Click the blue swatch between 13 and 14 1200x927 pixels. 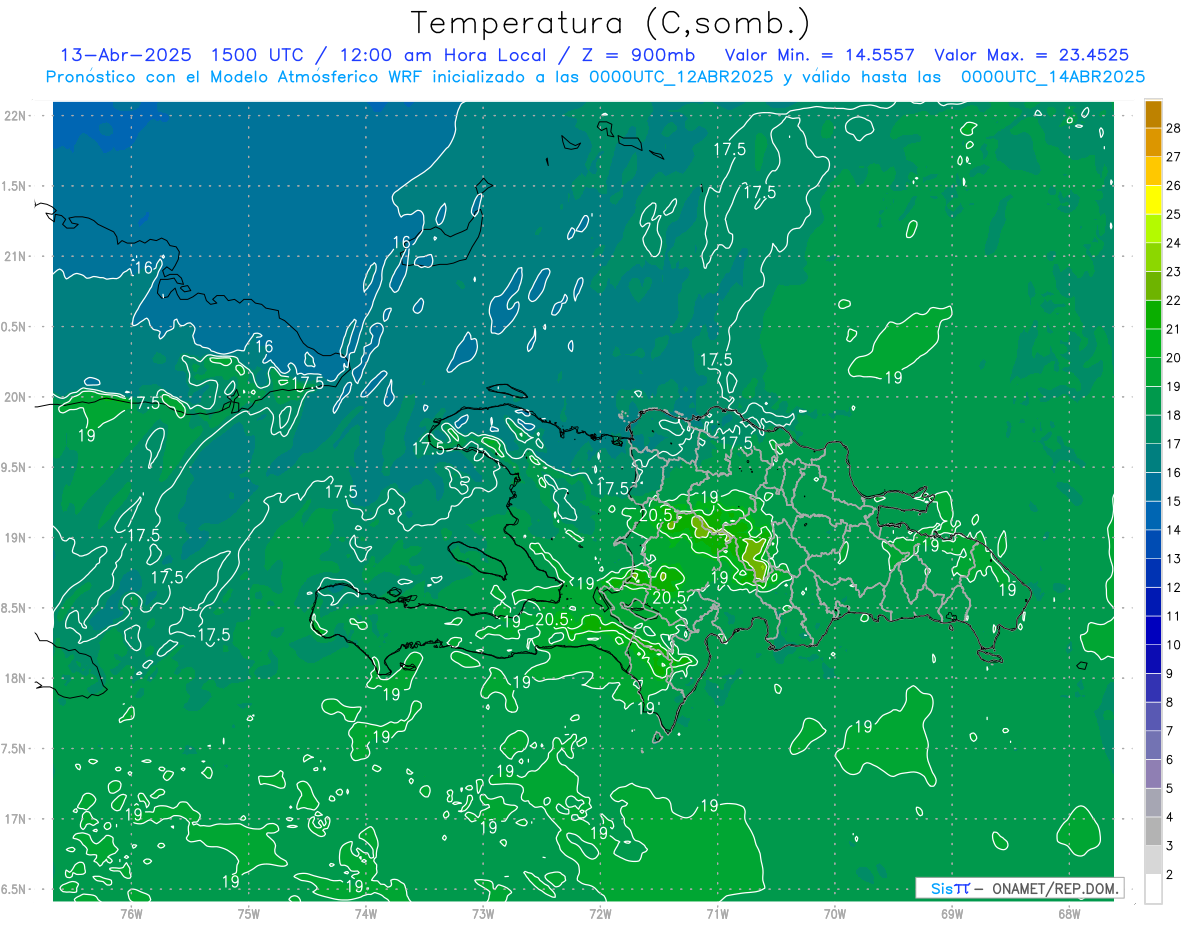coord(1153,544)
